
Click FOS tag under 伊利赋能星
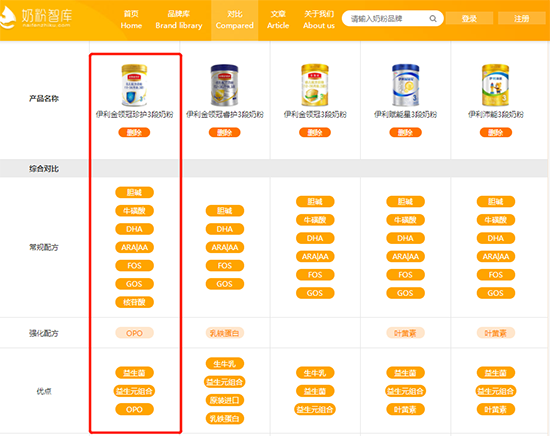405,275
